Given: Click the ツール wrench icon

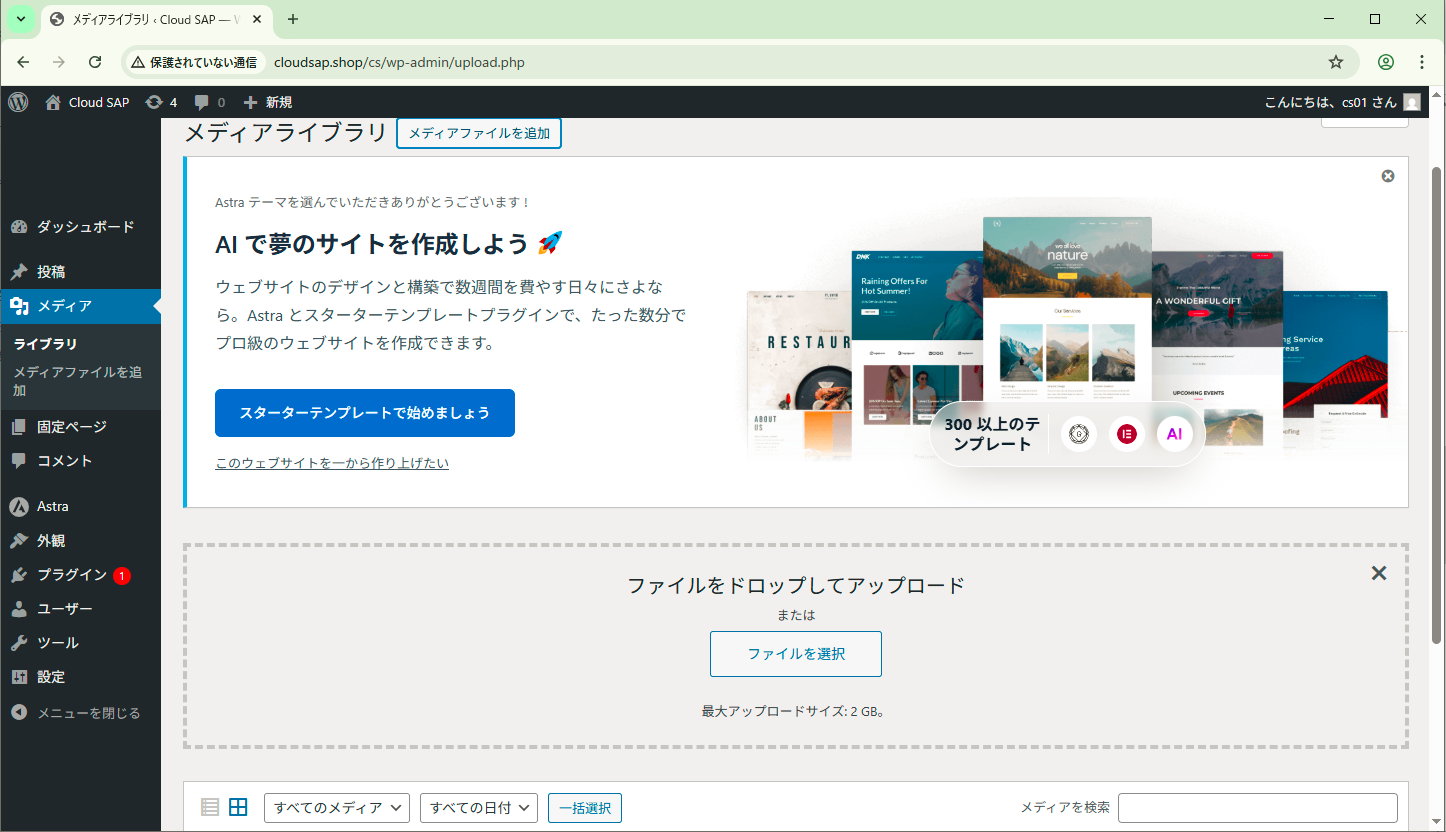Looking at the screenshot, I should click(19, 643).
